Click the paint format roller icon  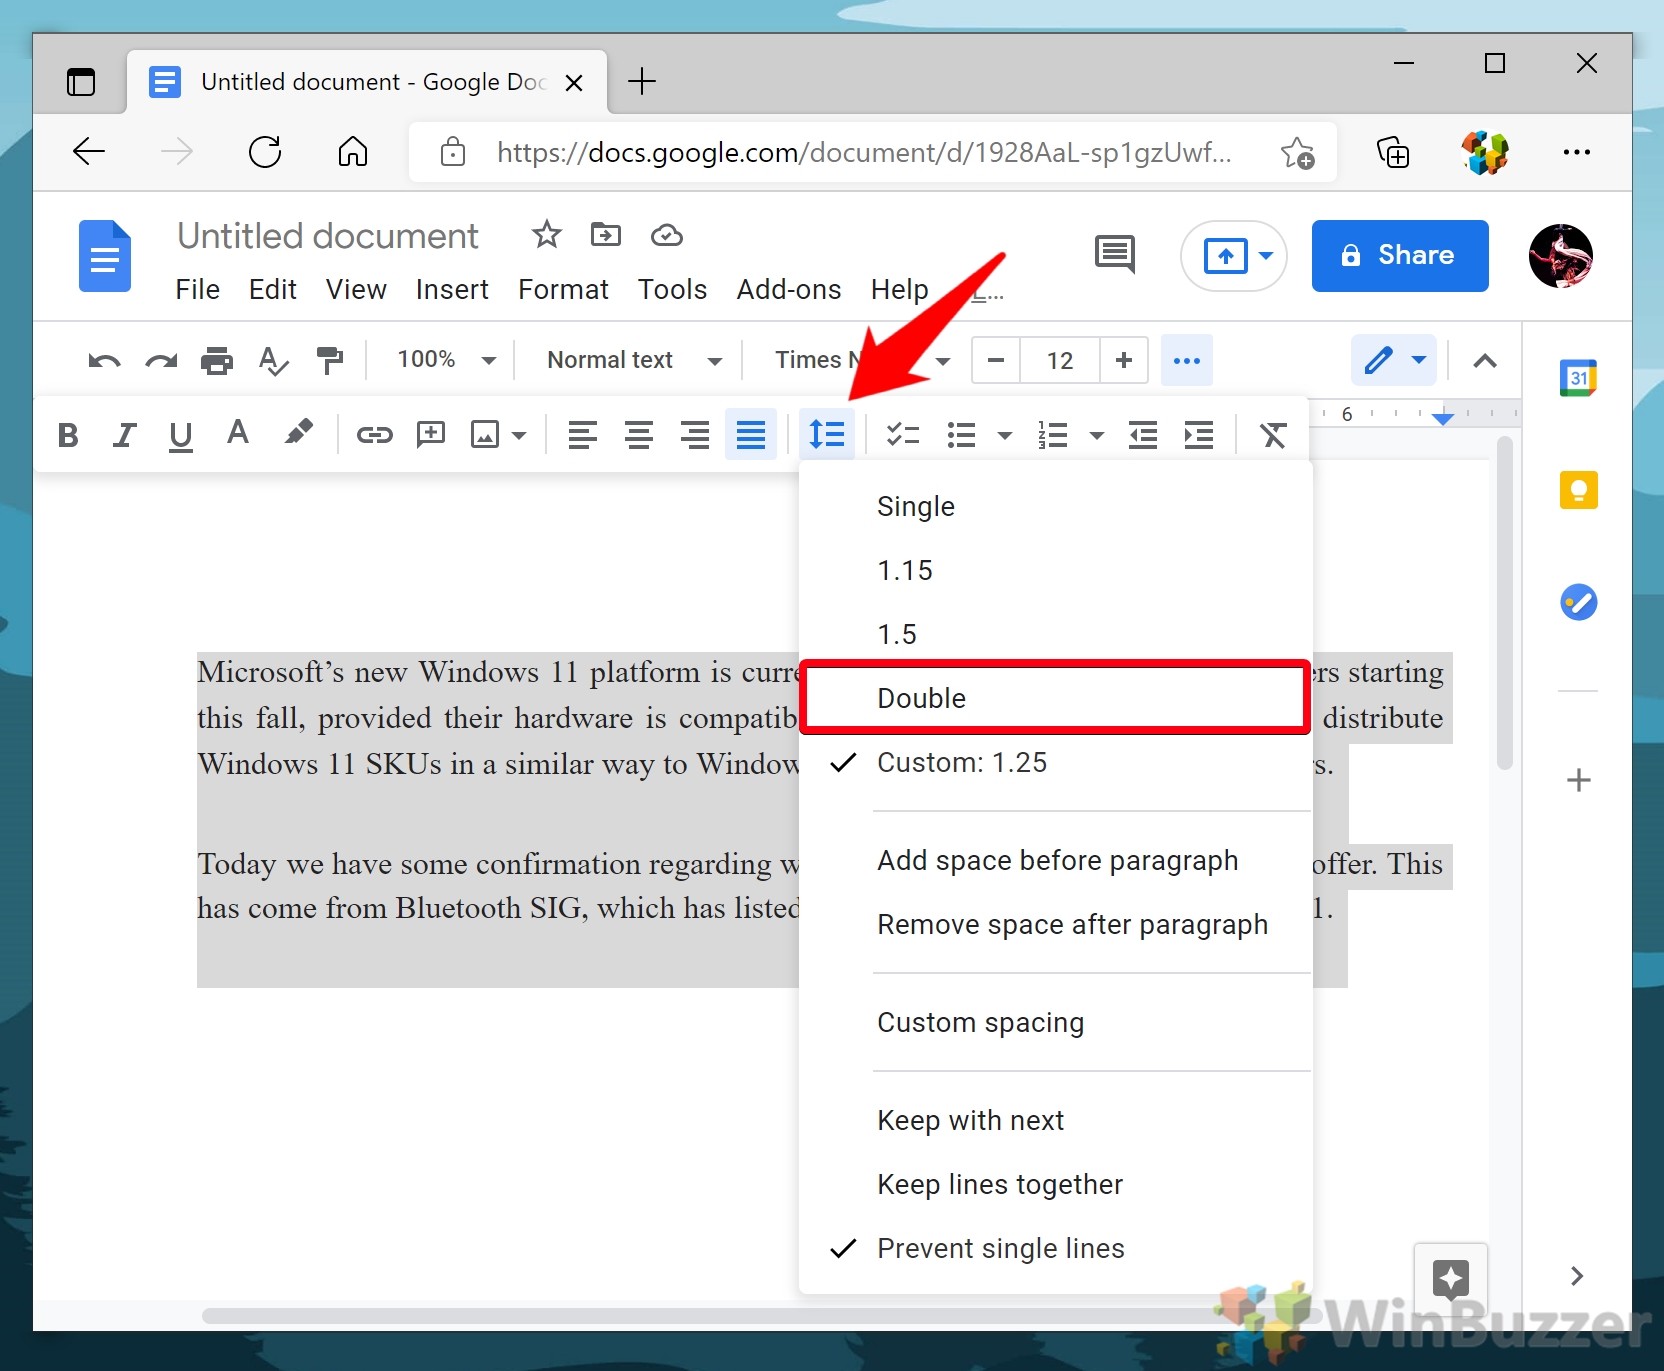pyautogui.click(x=329, y=360)
